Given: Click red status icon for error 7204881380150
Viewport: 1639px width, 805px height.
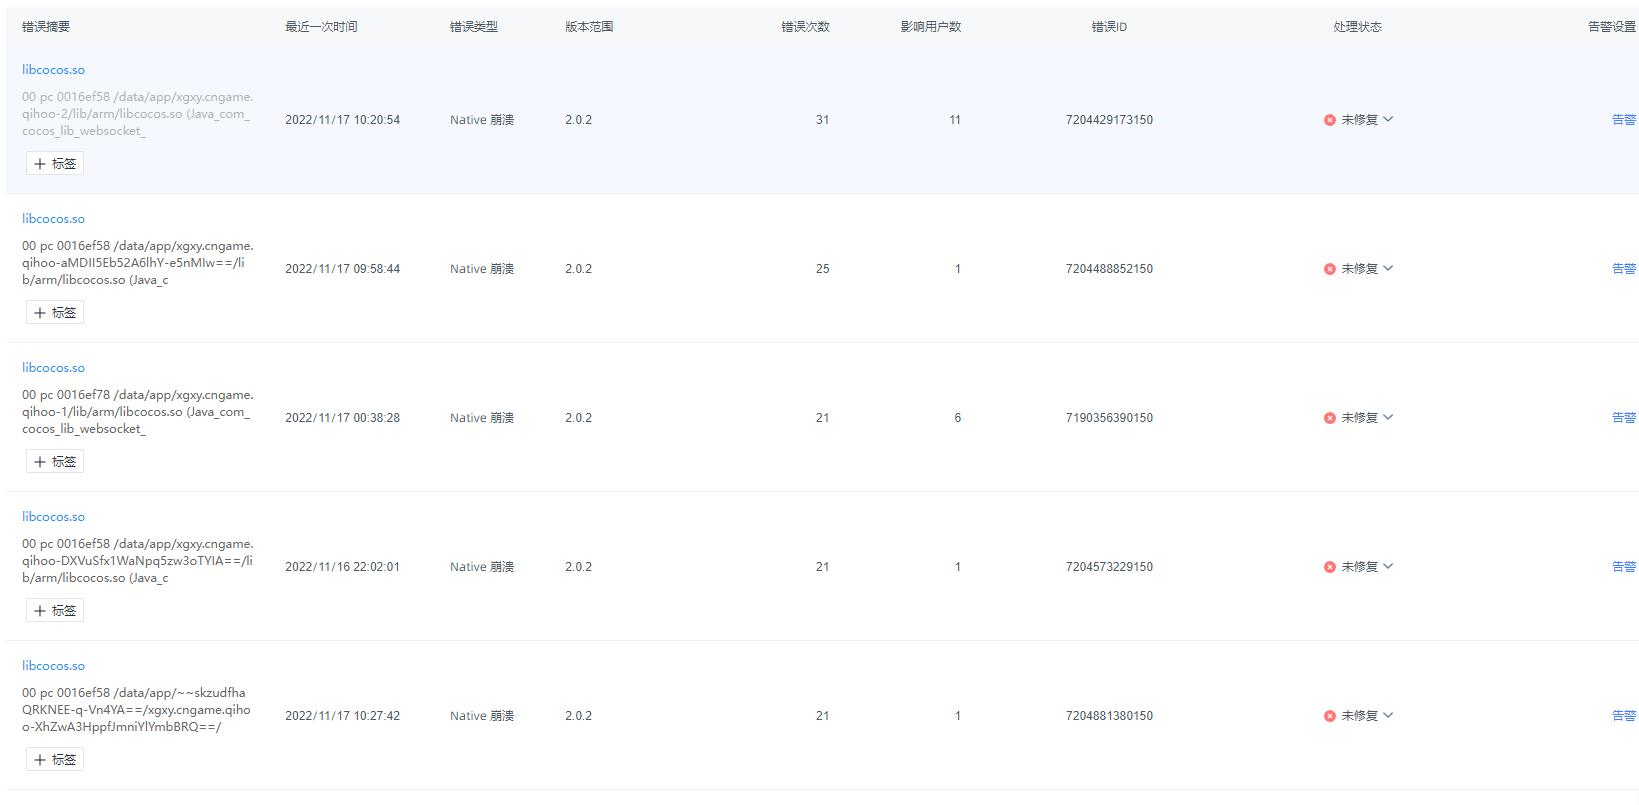Looking at the screenshot, I should [1329, 716].
